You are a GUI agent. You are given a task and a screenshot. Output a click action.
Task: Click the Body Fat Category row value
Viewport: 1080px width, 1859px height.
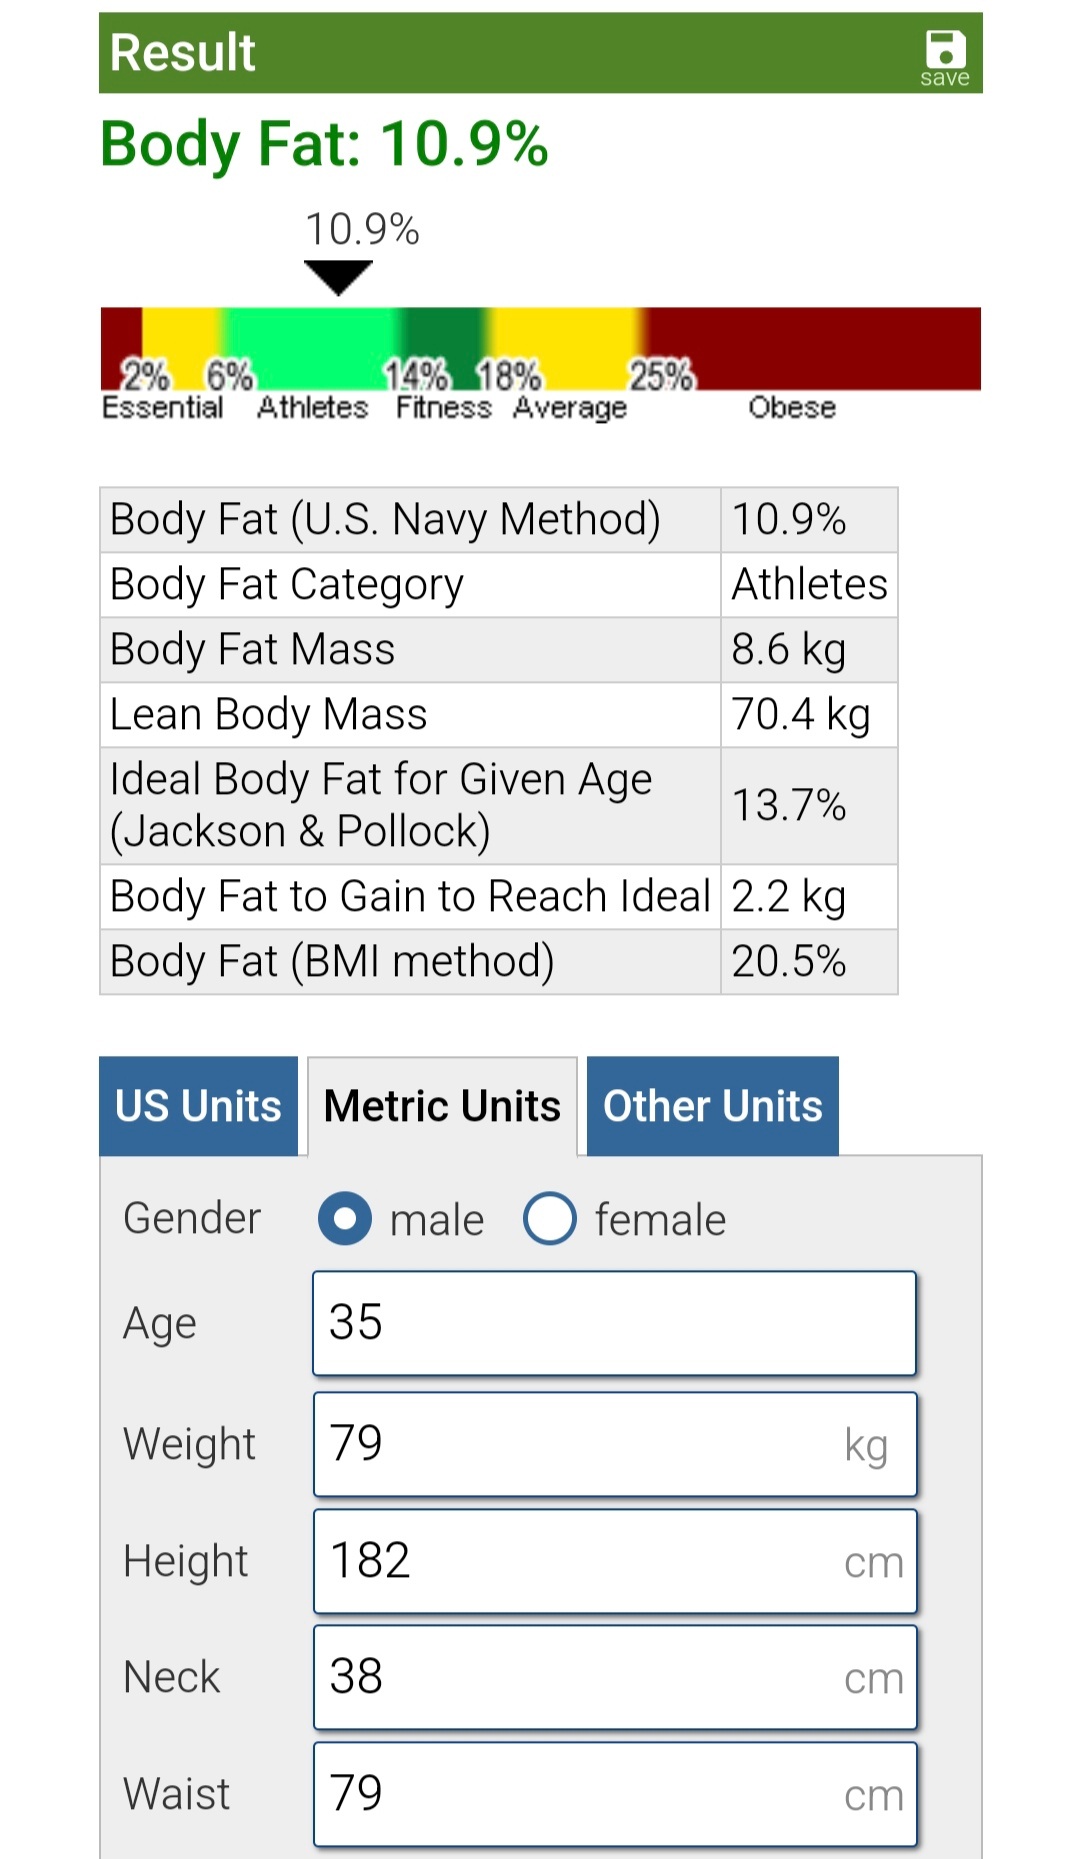click(809, 584)
